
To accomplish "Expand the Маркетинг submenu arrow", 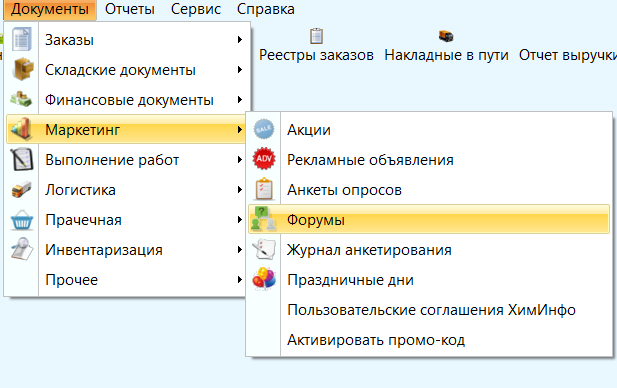I will coord(240,129).
